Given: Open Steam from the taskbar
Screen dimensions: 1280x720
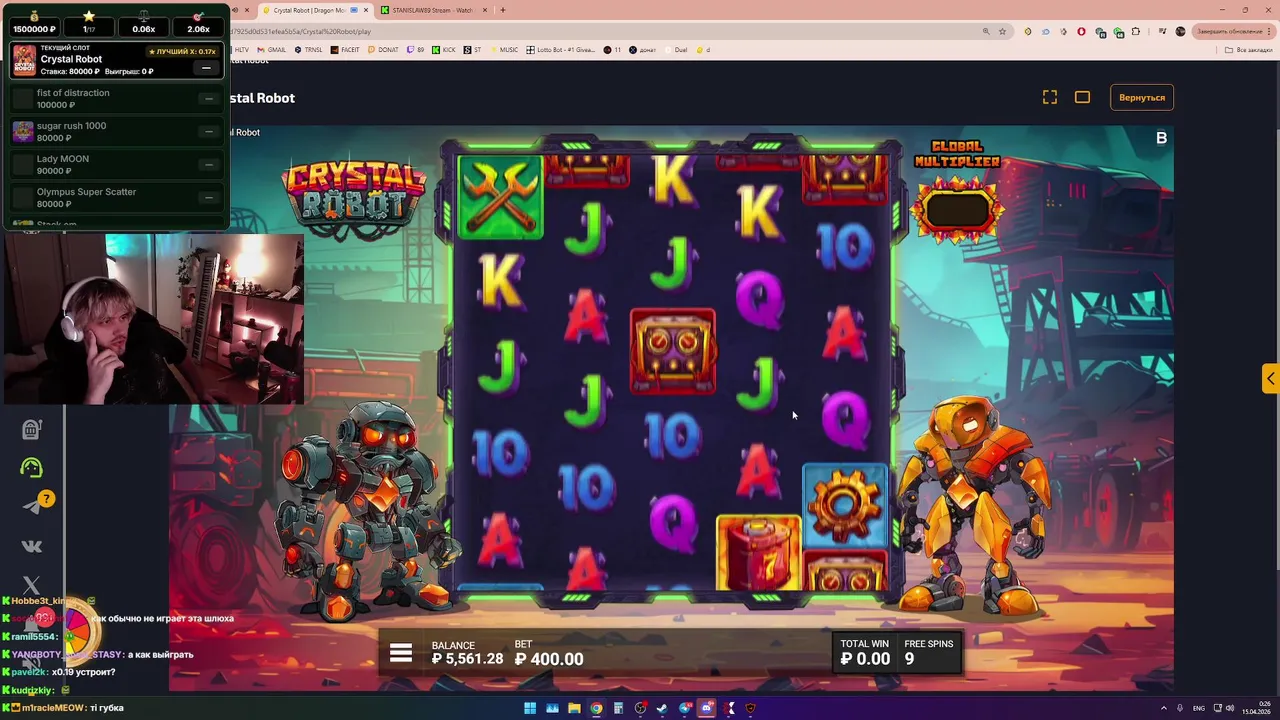Looking at the screenshot, I should point(662,709).
